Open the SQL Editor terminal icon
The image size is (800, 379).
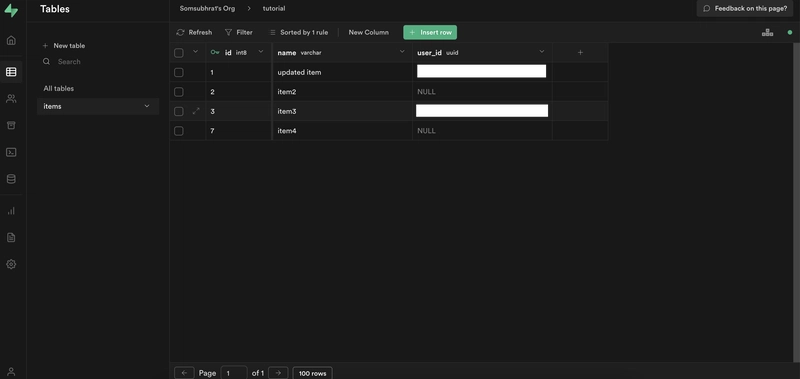point(11,152)
